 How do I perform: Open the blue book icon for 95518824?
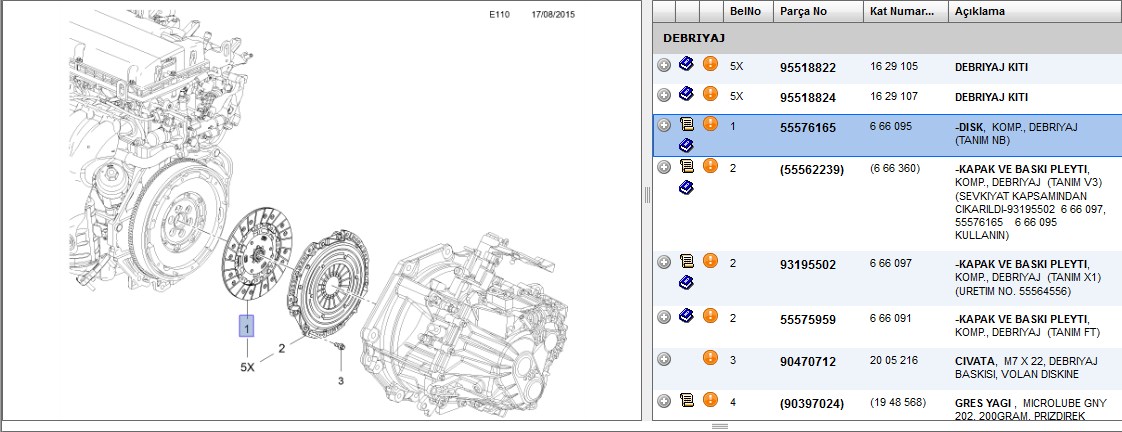tap(686, 94)
